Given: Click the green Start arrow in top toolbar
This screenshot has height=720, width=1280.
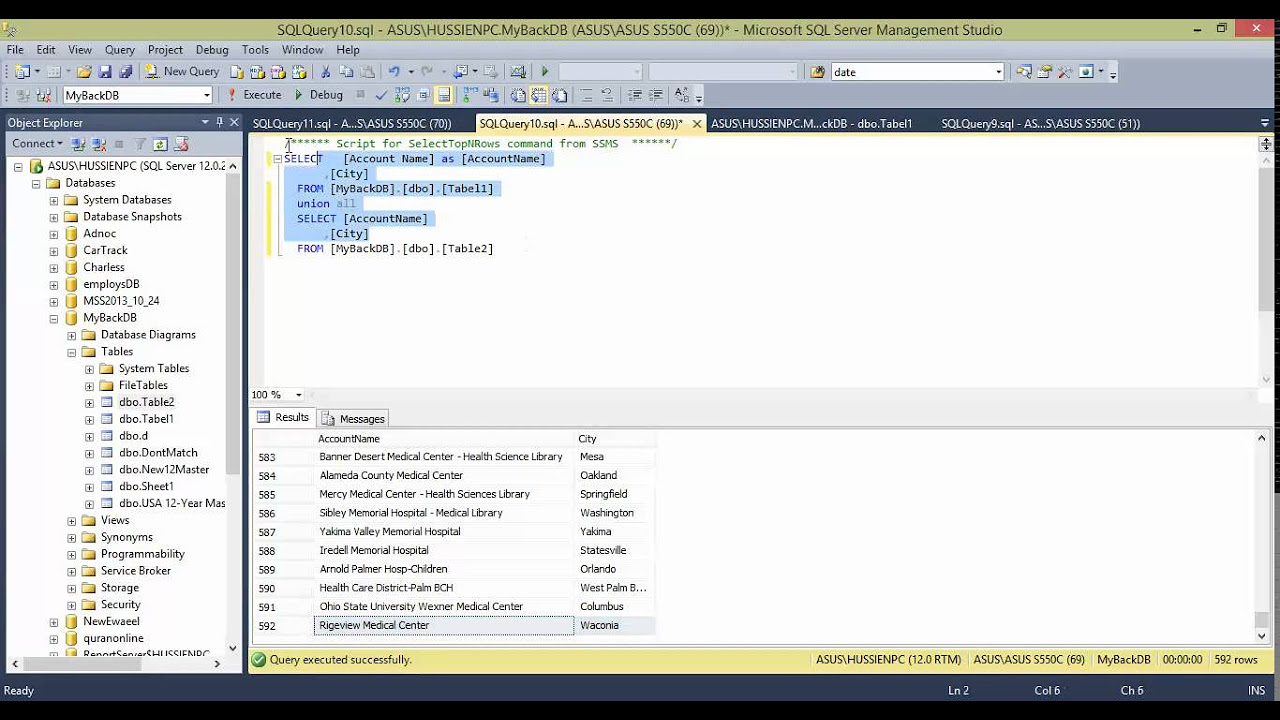Looking at the screenshot, I should (545, 72).
